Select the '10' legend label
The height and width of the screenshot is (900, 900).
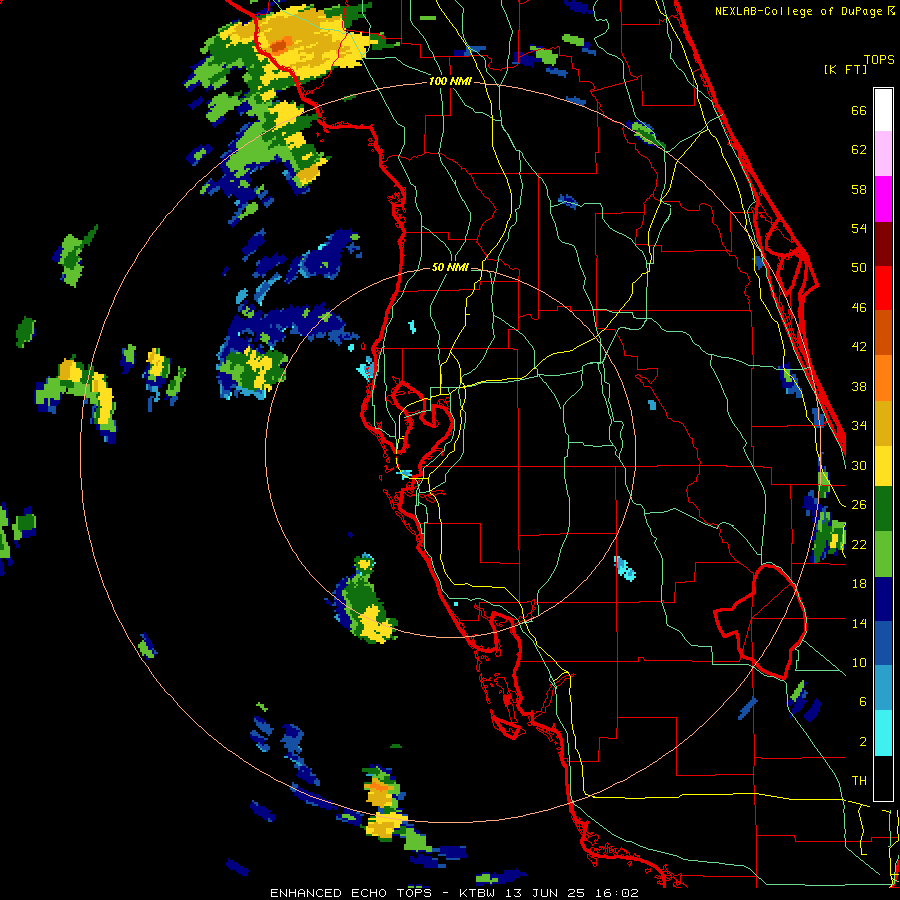(859, 662)
